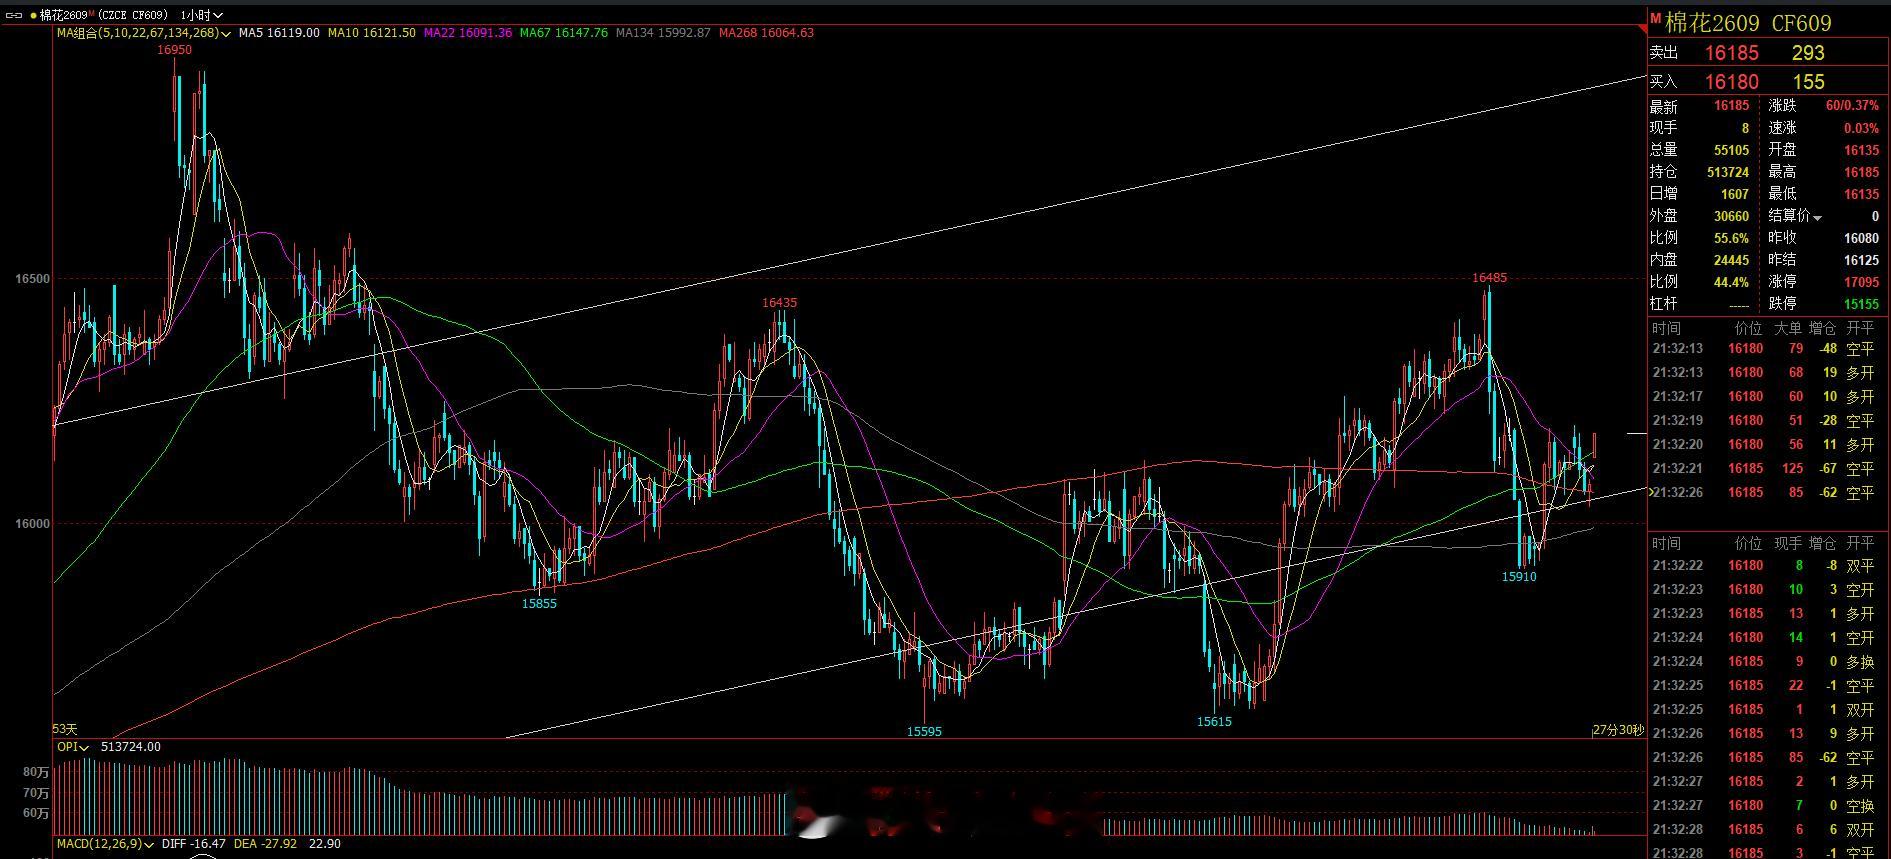Click the 持仓 value 513724
The image size is (1891, 859).
1728,172
